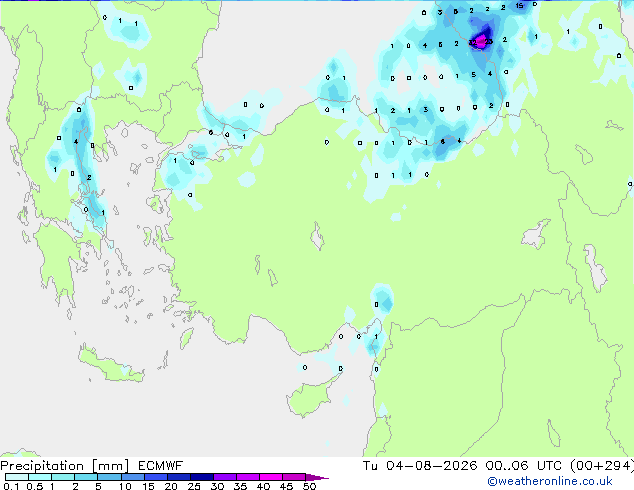The width and height of the screenshot is (634, 490).
Task: Open the weatheronline.co.uk copyright link
Action: pos(550,481)
